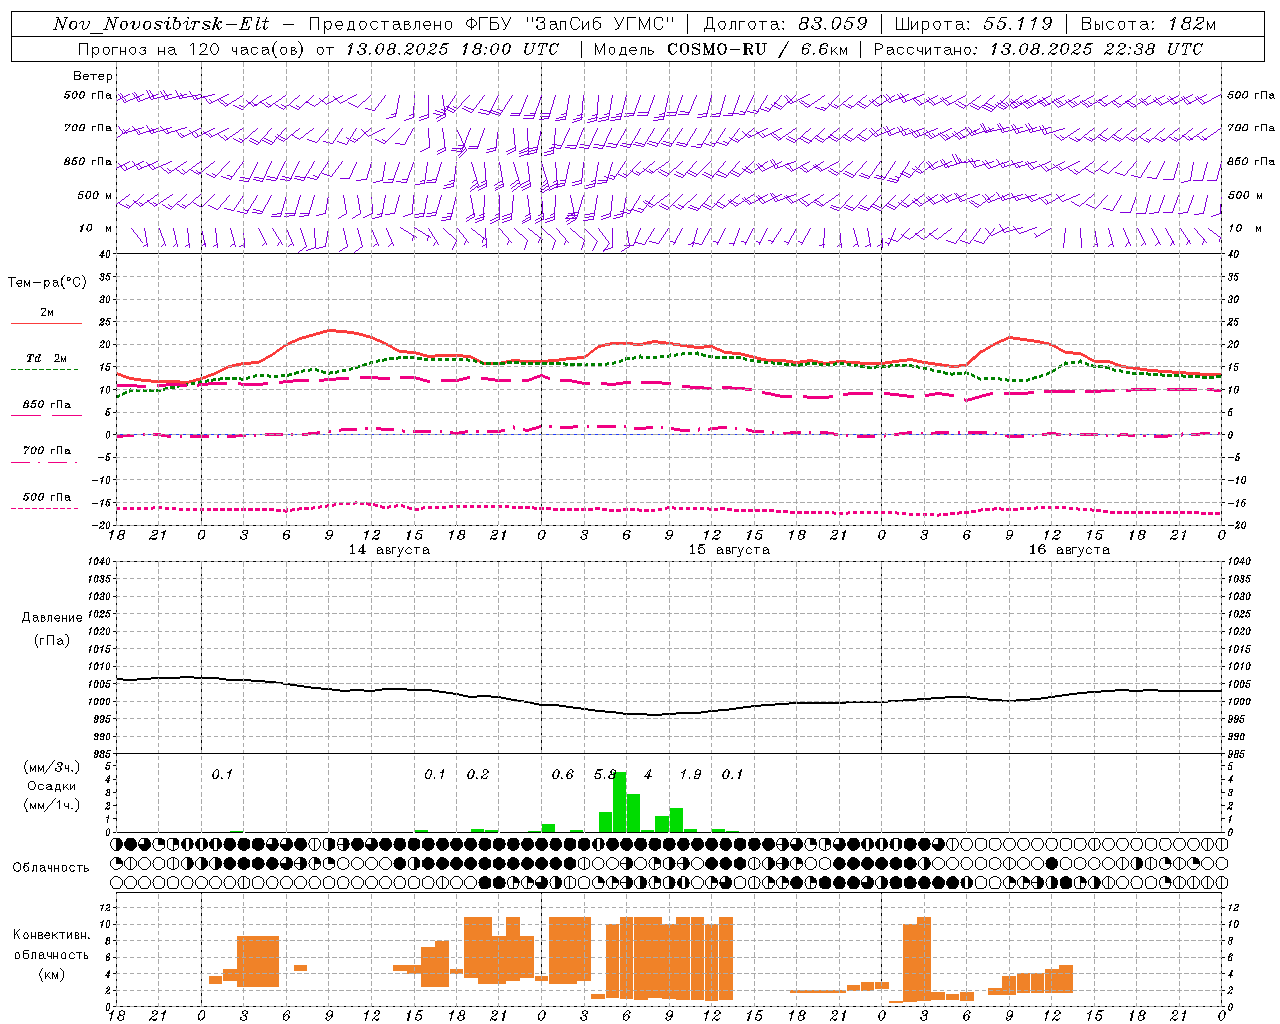Select the (мм/3ч.) unit label
Screen dimensions: 1280x1024
click(52, 767)
